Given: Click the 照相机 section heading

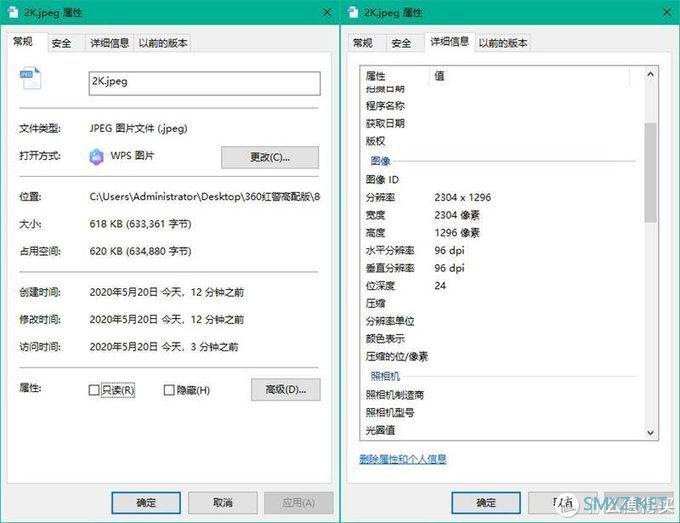Looking at the screenshot, I should point(385,376).
